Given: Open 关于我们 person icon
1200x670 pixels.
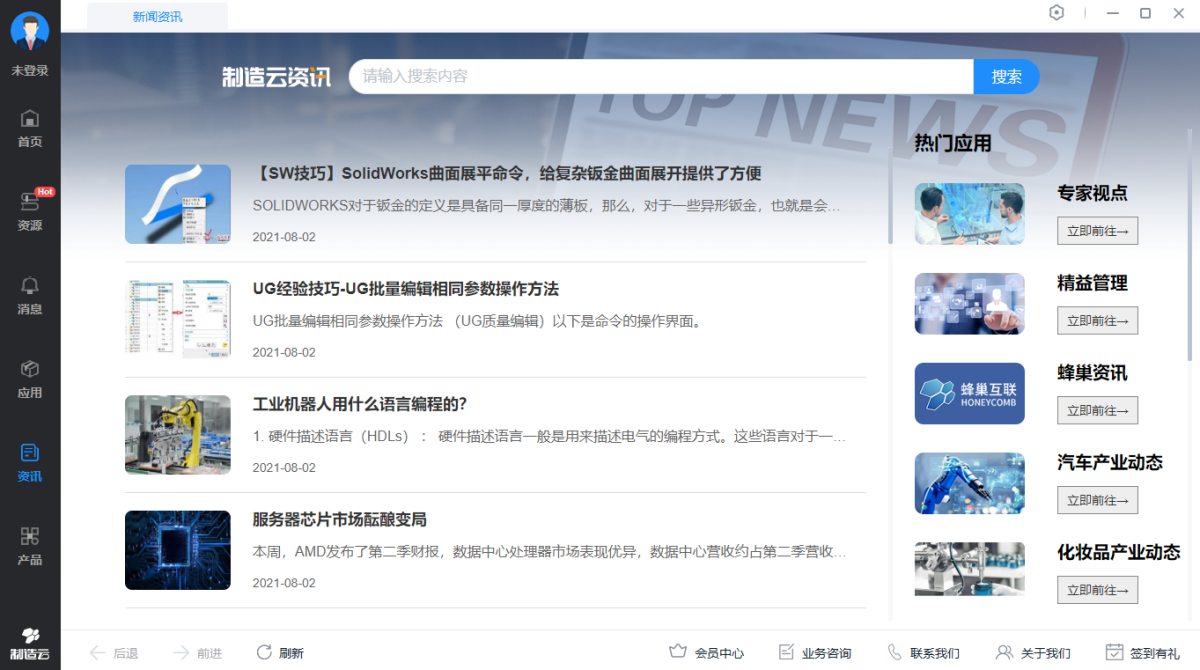Looking at the screenshot, I should click(x=1033, y=653).
